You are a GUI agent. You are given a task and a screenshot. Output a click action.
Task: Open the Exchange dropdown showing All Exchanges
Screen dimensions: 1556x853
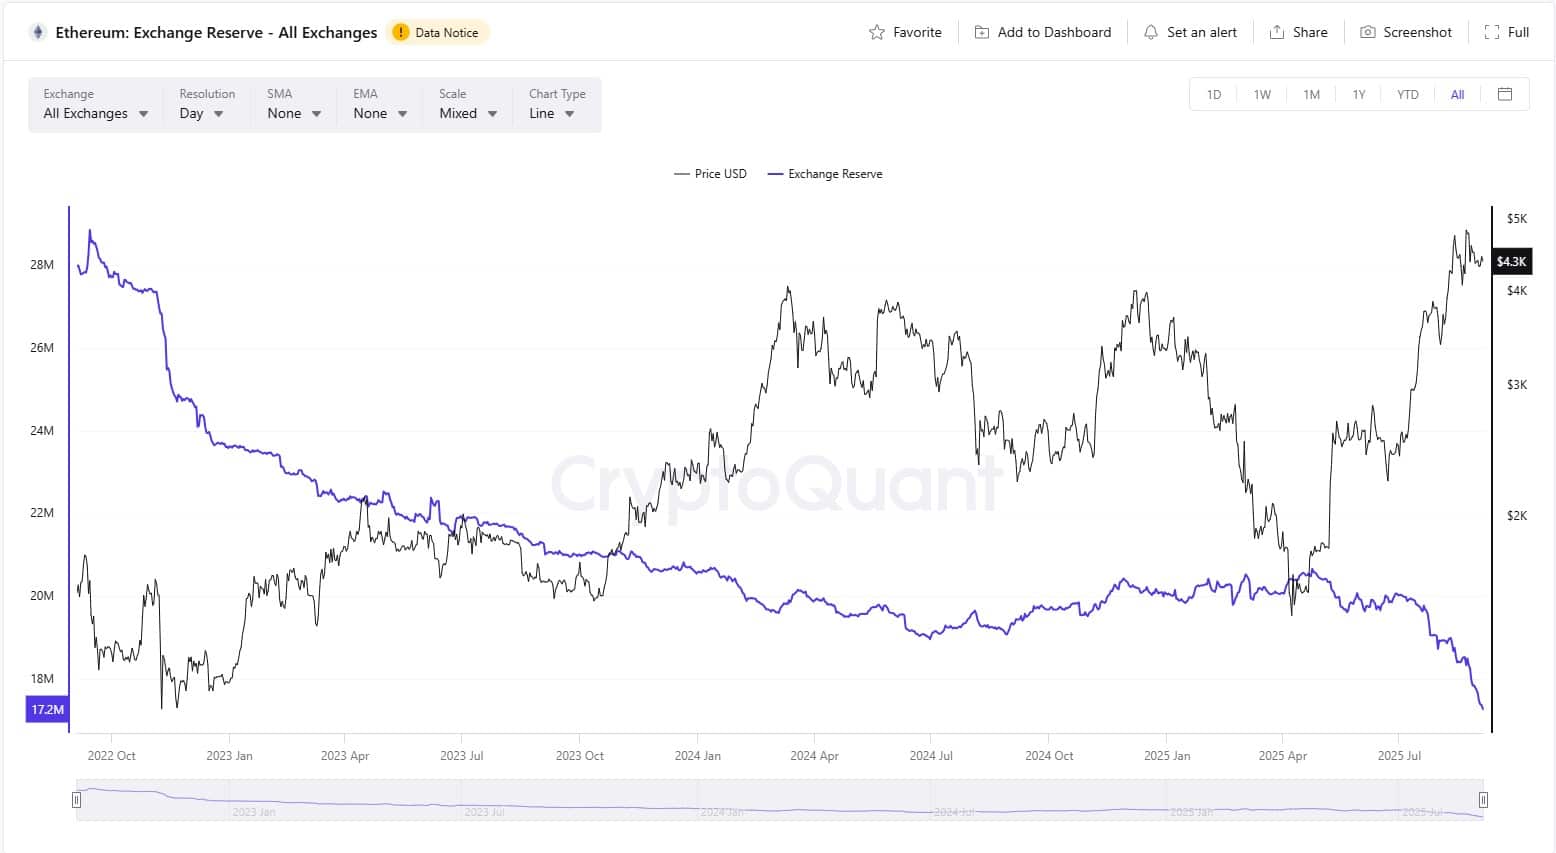93,113
